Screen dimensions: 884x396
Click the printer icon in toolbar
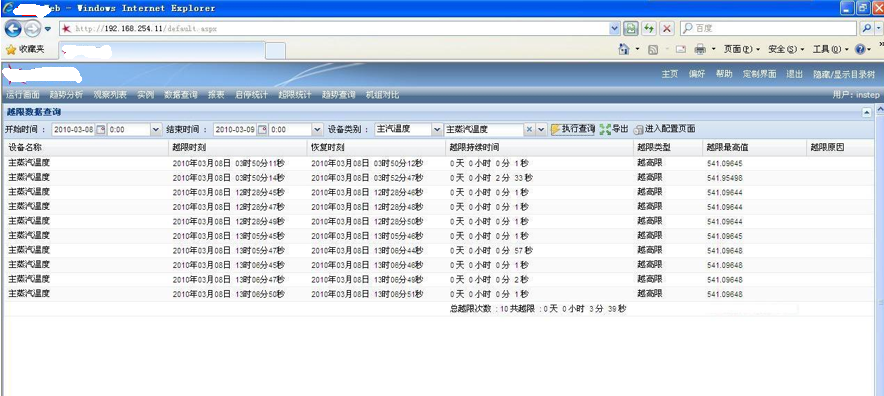(x=700, y=50)
